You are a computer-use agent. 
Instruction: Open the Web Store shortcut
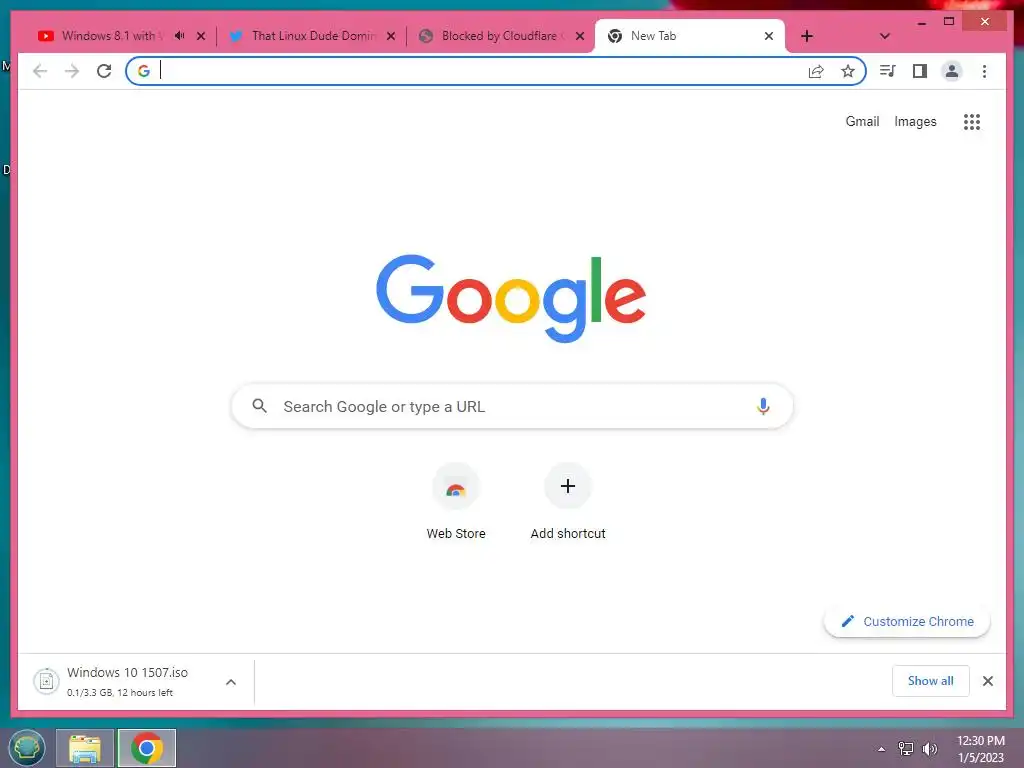pos(456,502)
